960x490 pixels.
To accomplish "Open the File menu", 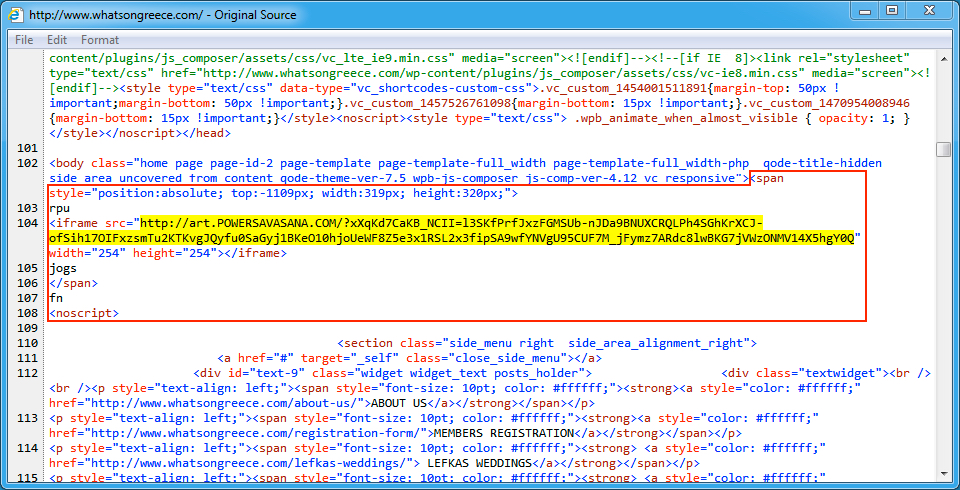I will pyautogui.click(x=24, y=40).
